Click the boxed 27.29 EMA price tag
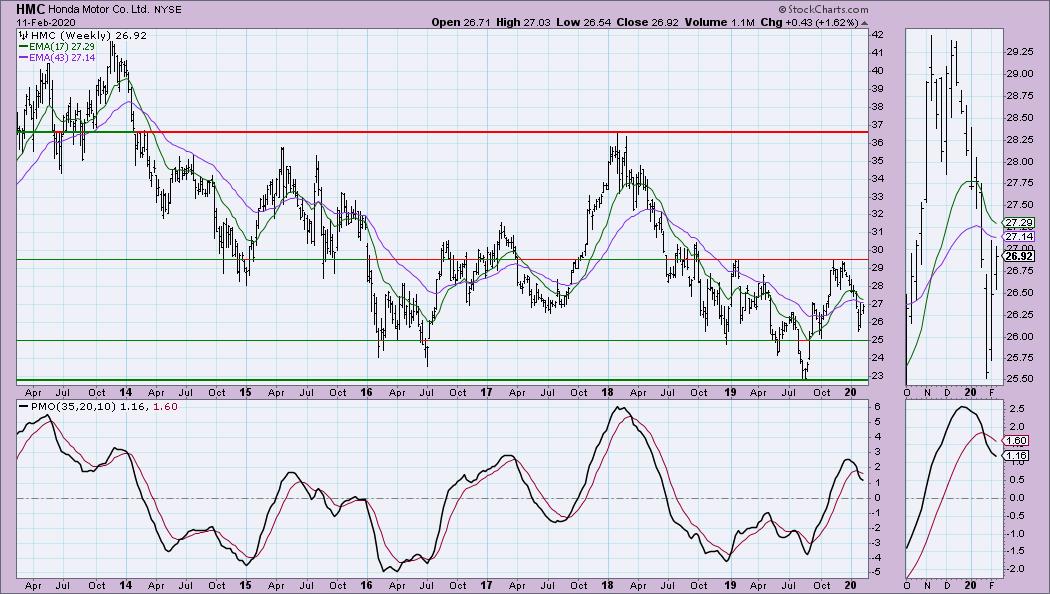 pyautogui.click(x=1019, y=222)
